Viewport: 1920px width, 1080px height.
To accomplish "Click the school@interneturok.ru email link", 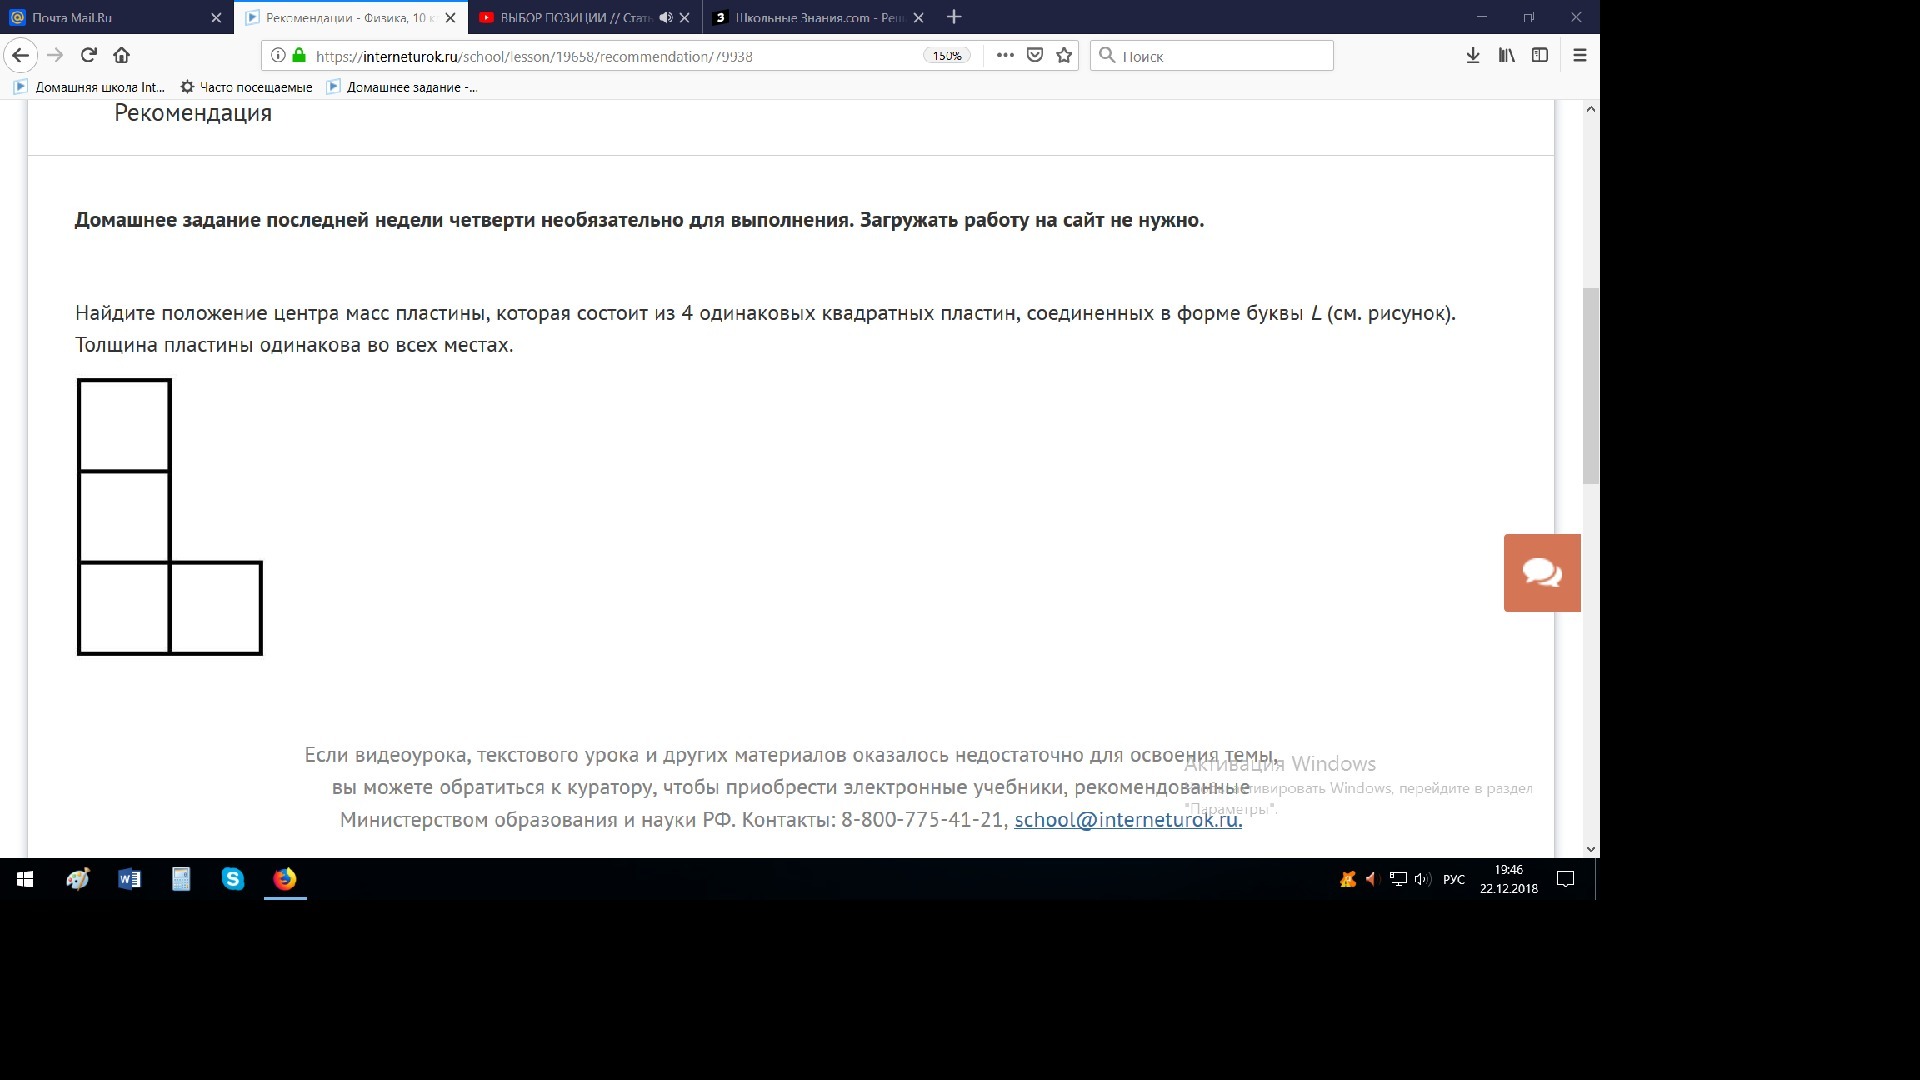I will coord(1128,820).
